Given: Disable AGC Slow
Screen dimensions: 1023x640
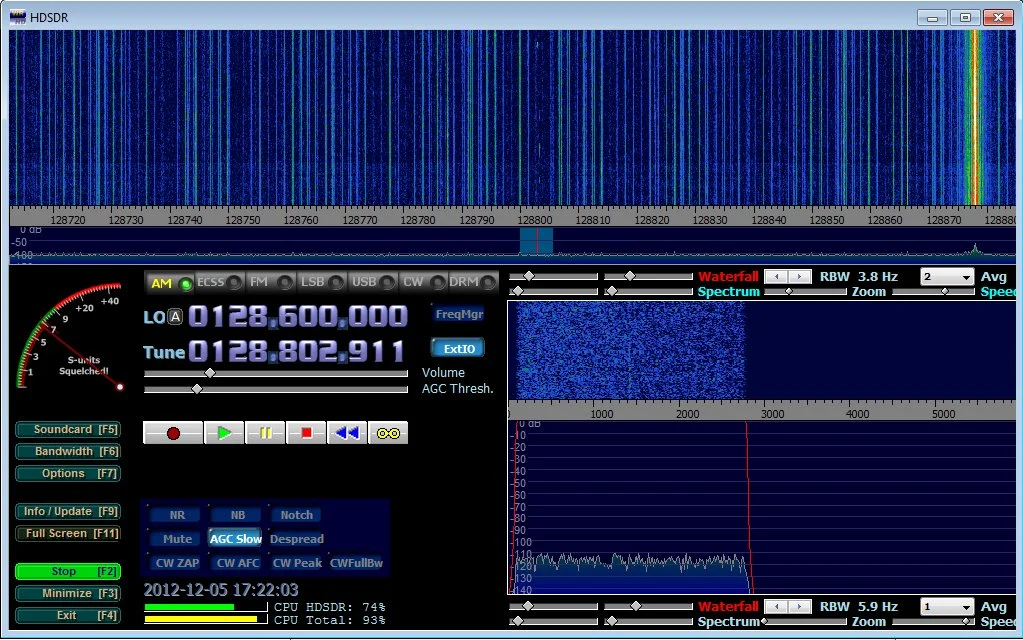Looking at the screenshot, I should pyautogui.click(x=235, y=539).
